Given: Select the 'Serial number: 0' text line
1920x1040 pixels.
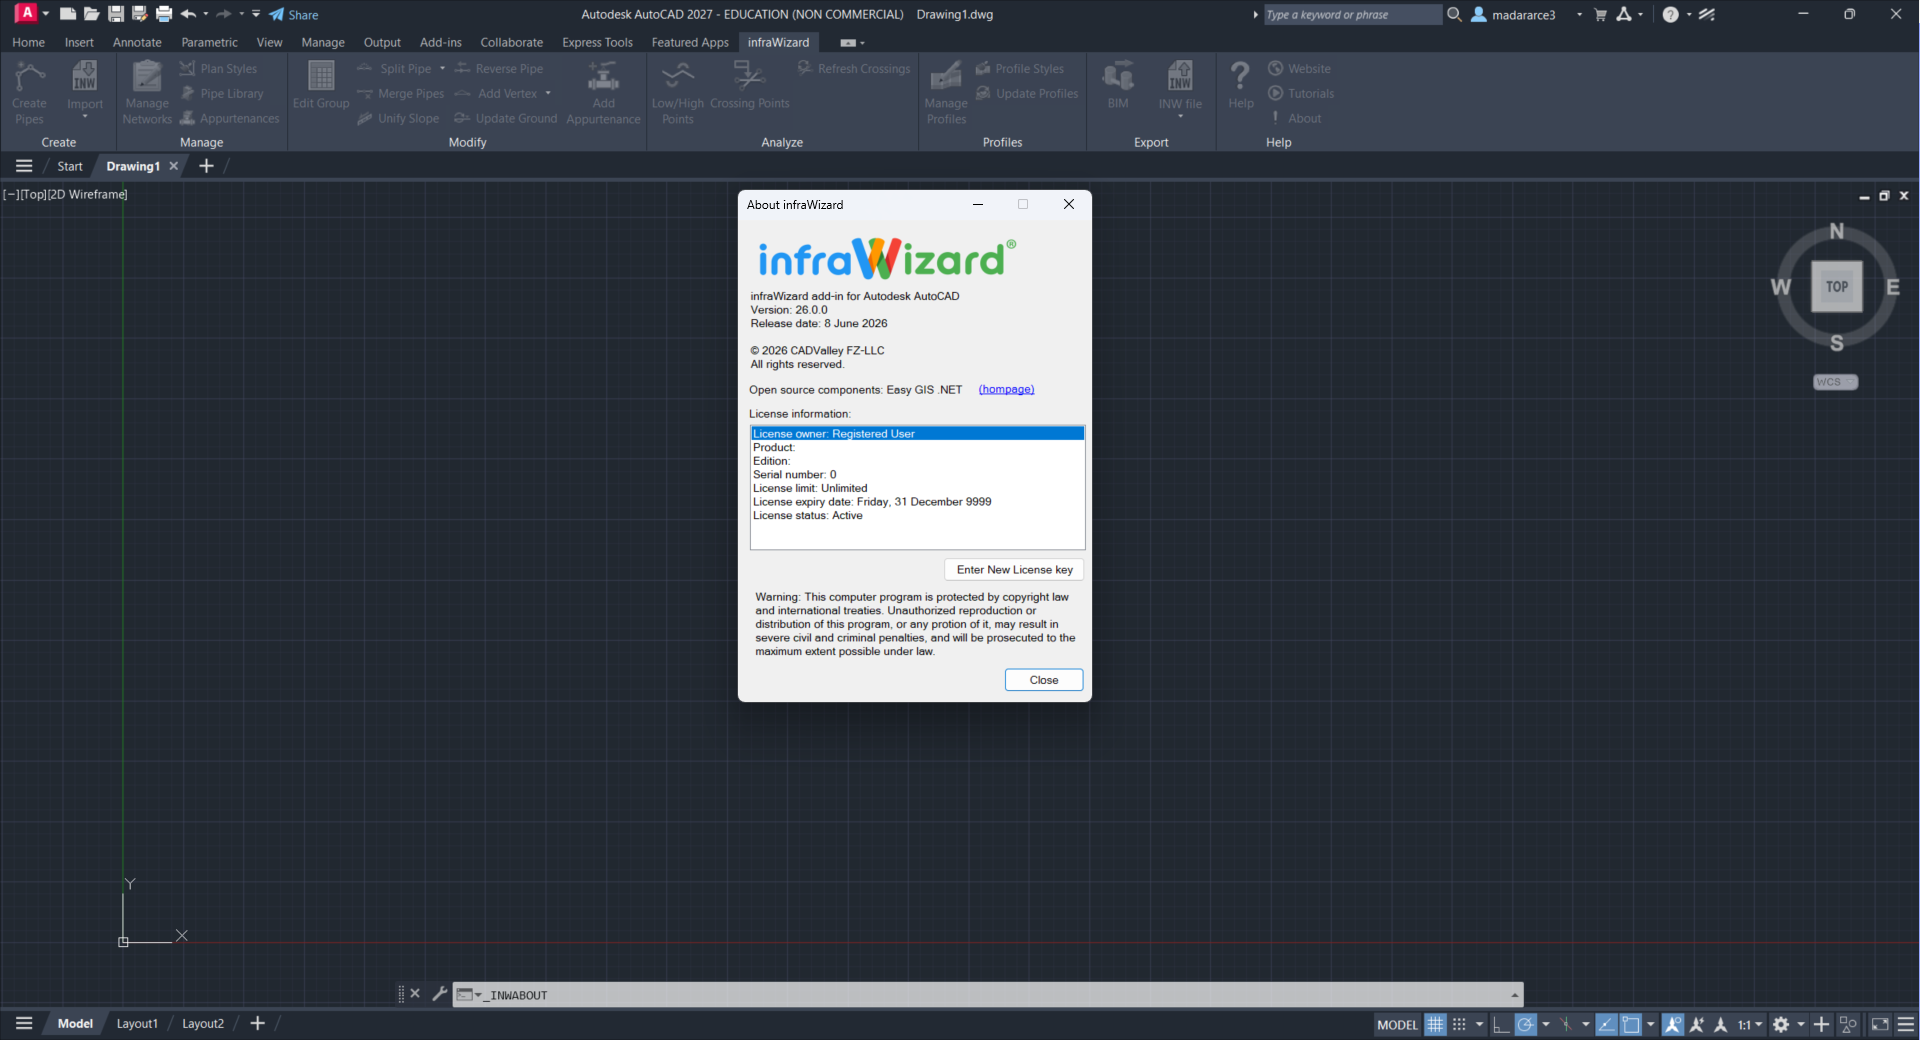Looking at the screenshot, I should click(x=795, y=475).
